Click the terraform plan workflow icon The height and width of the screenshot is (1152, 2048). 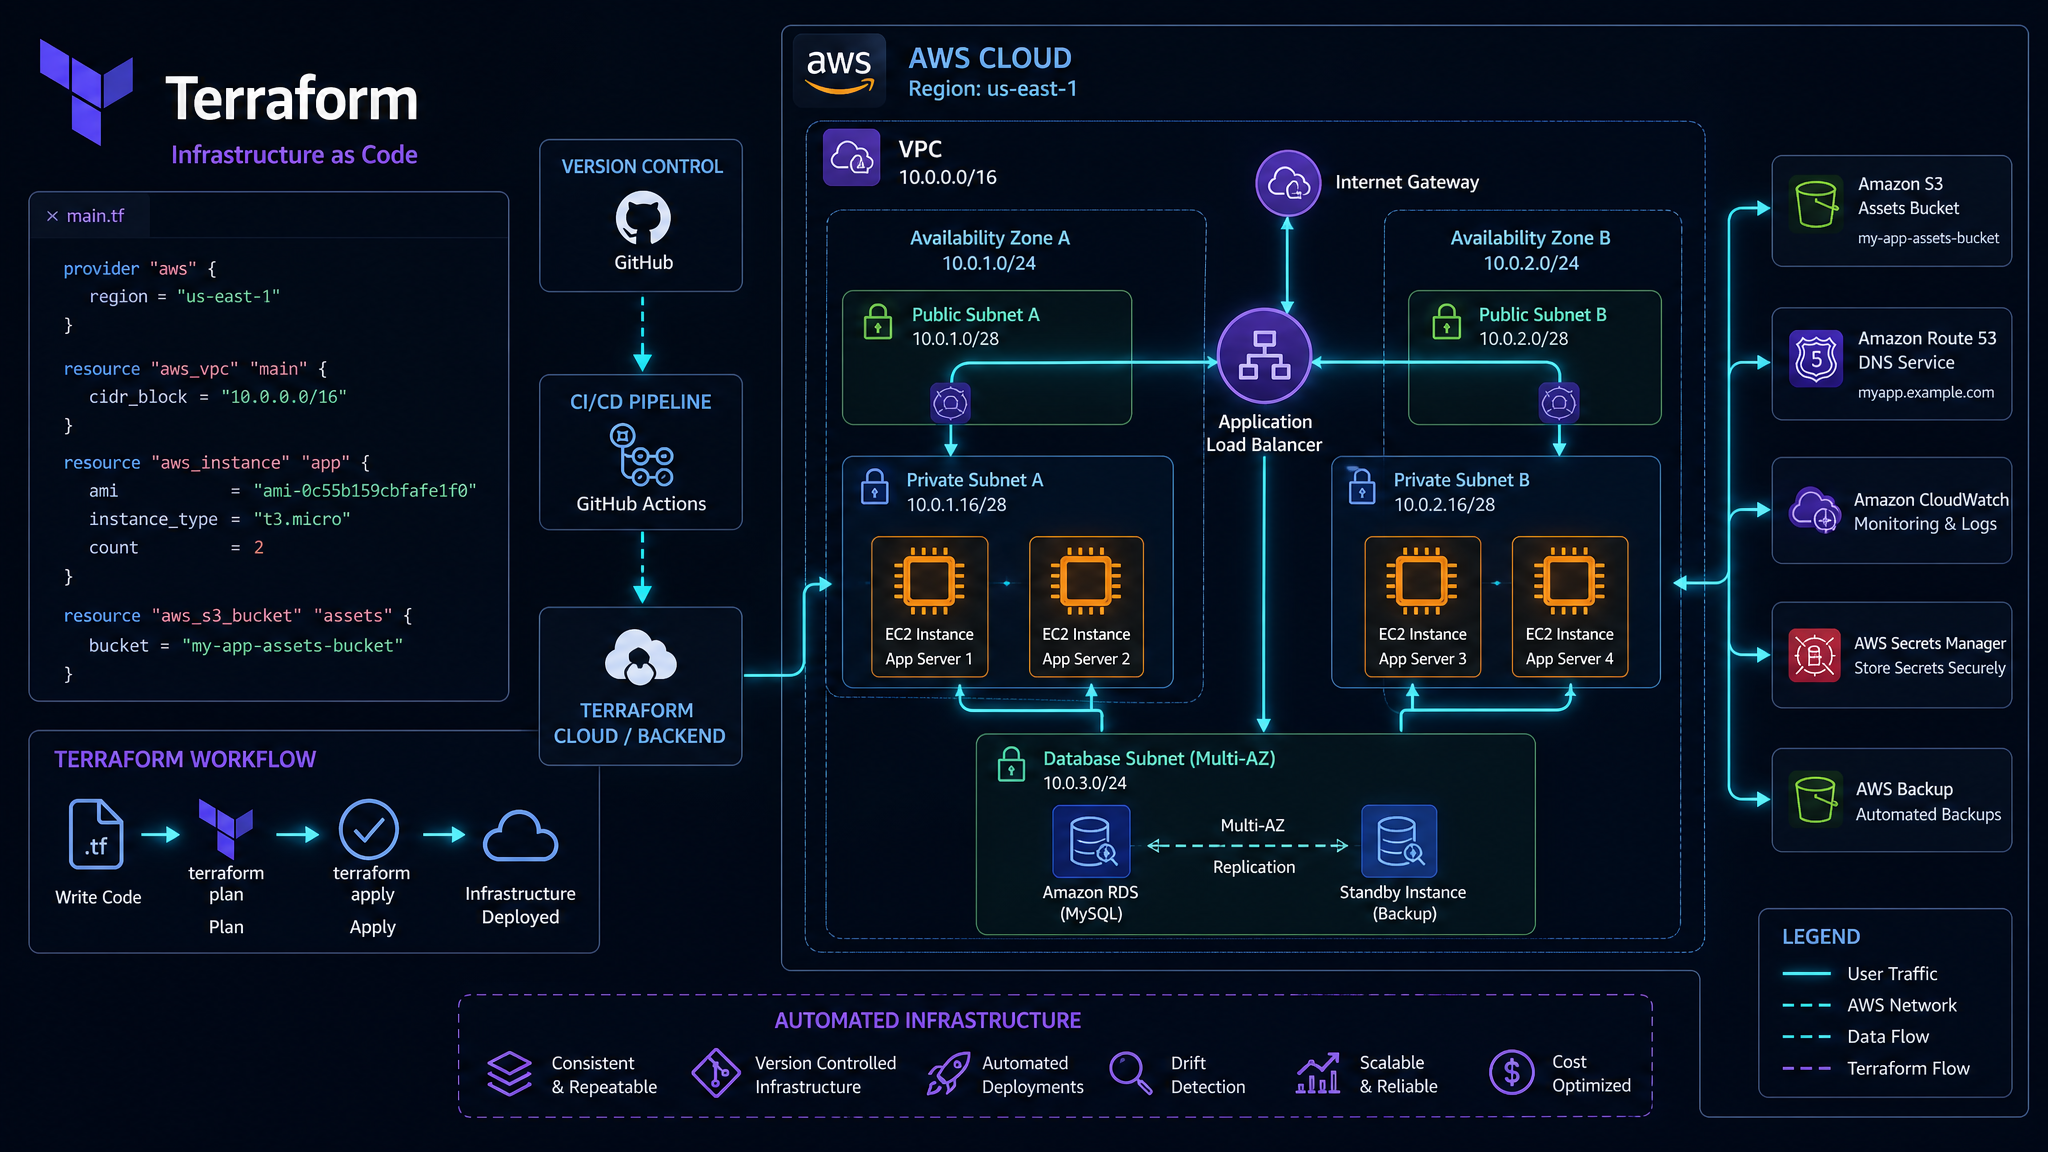click(x=226, y=829)
